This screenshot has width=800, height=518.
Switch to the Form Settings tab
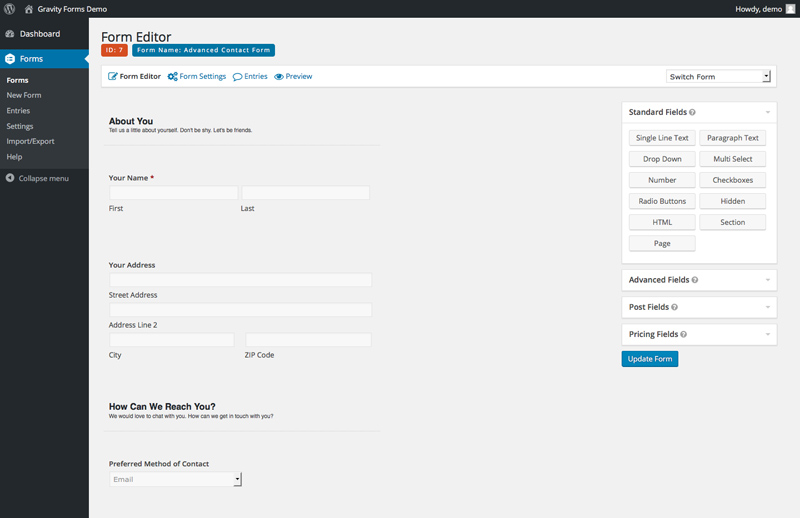[x=197, y=76]
